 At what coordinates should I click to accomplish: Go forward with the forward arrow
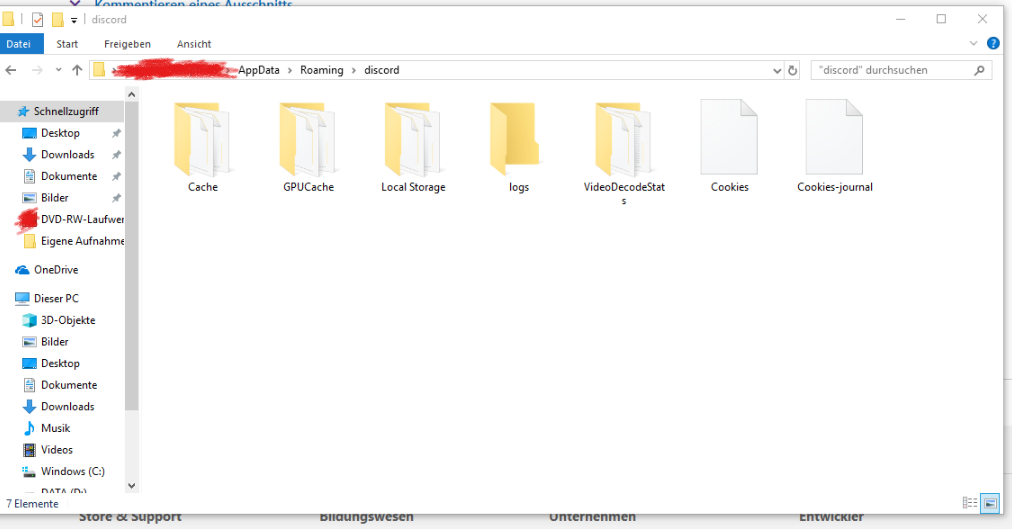(x=37, y=70)
